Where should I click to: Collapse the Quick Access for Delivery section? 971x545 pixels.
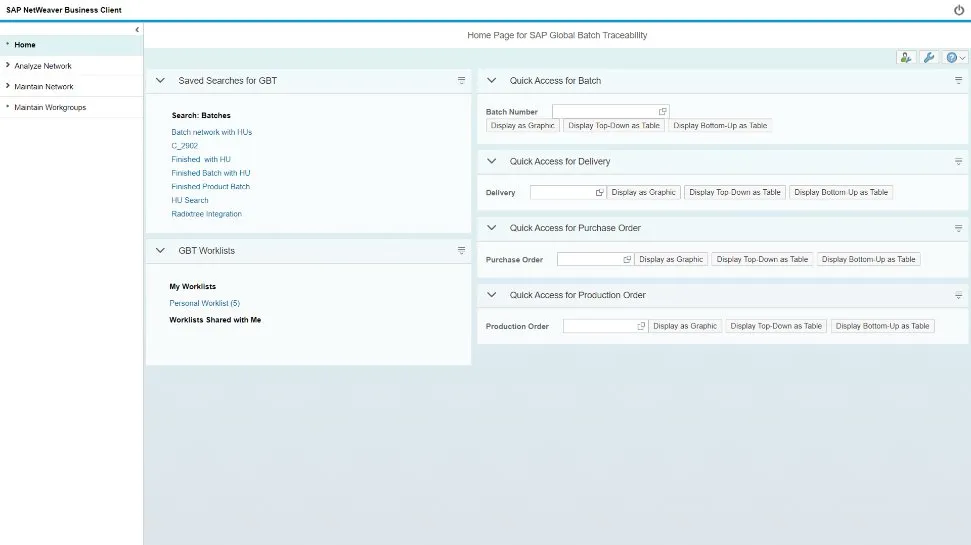pos(491,161)
